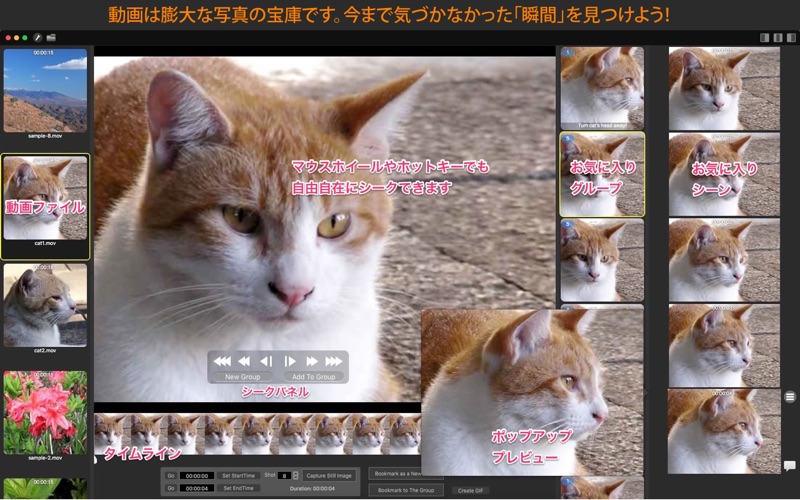Click Add To Group in seek panel
This screenshot has width=800, height=500.
(314, 377)
